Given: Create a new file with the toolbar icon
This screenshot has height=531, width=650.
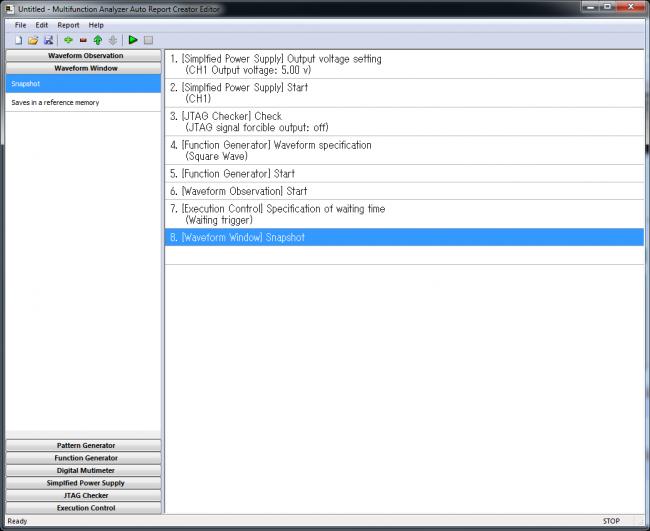Looking at the screenshot, I should point(18,40).
